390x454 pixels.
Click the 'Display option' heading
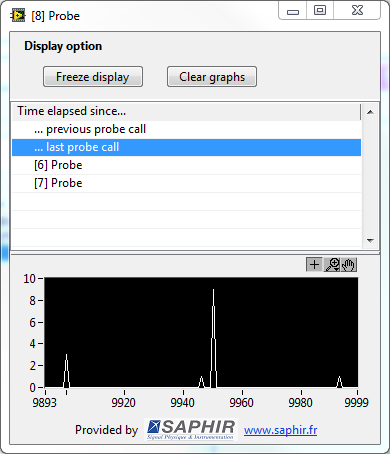click(x=63, y=46)
